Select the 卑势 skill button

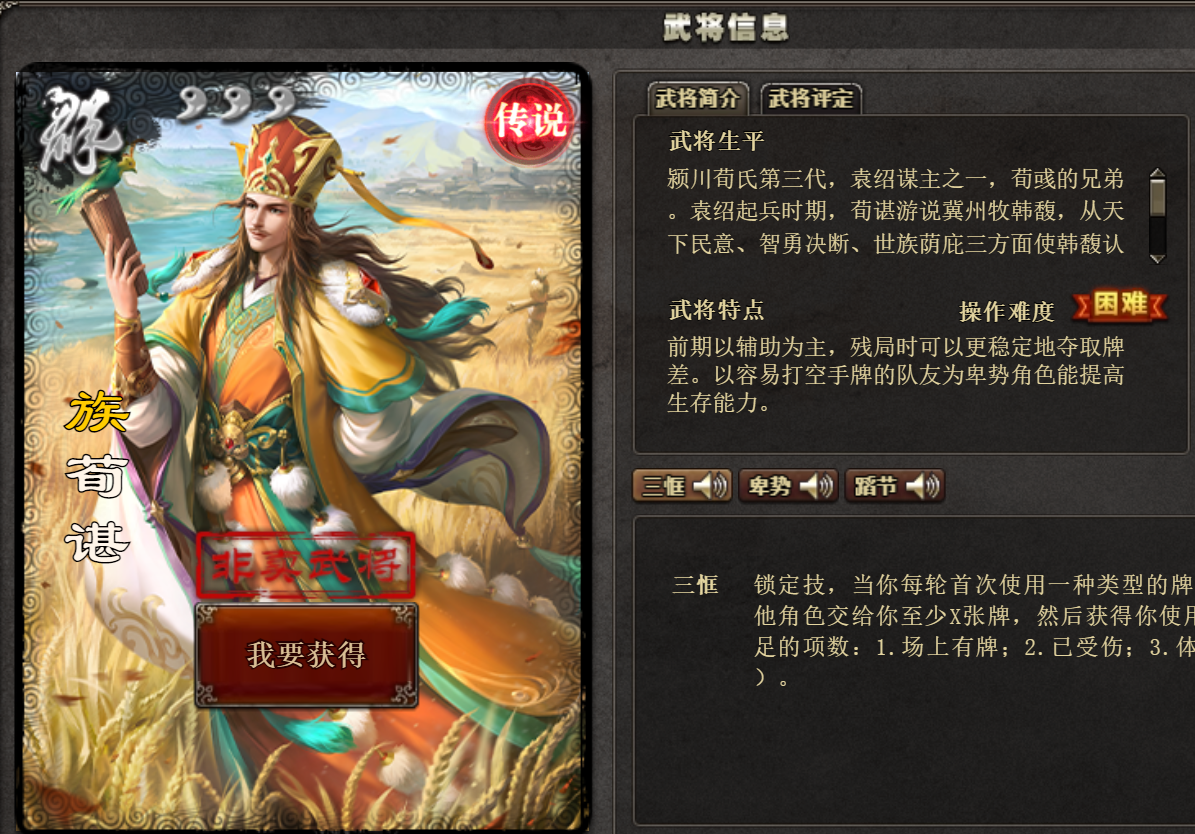tap(788, 486)
